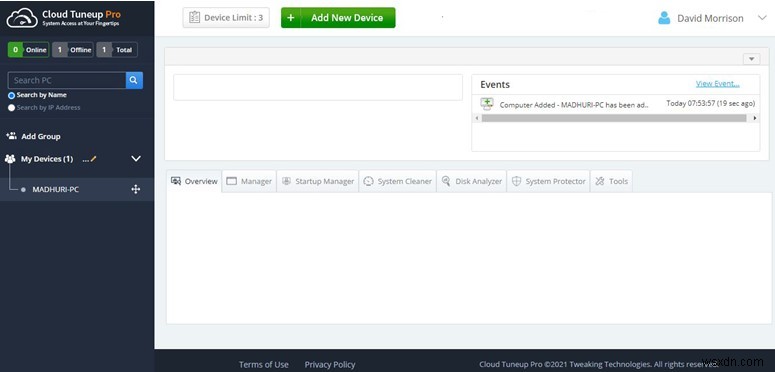This screenshot has width=775, height=372.
Task: Click the Computer Added event icon
Action: tap(487, 104)
